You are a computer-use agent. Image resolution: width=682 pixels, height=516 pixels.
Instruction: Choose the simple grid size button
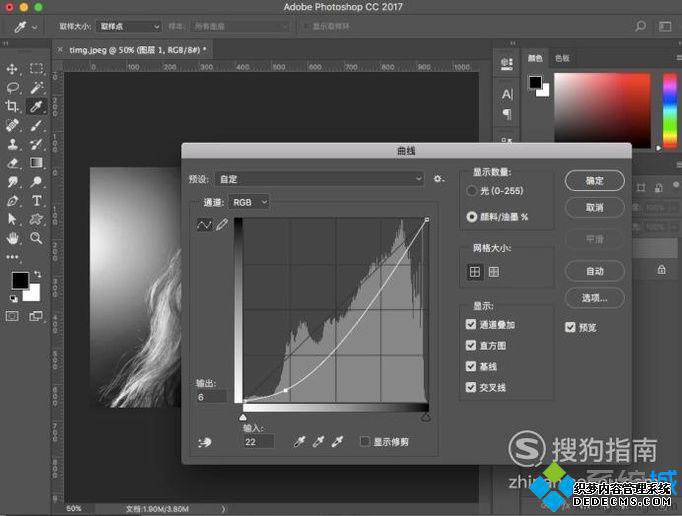click(x=475, y=272)
